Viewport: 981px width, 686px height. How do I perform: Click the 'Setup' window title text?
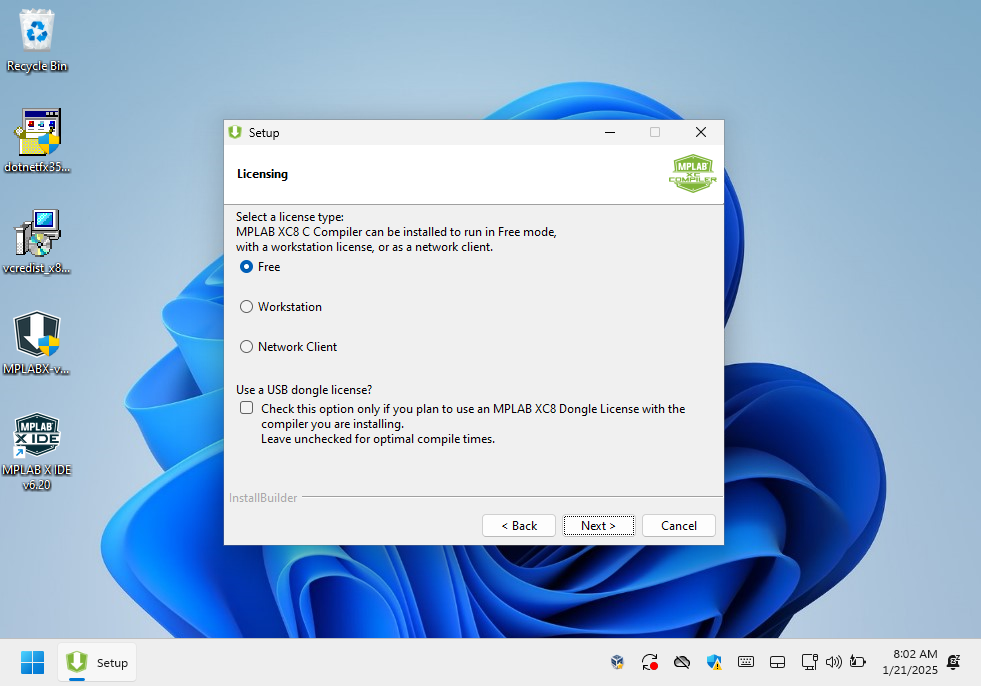pyautogui.click(x=264, y=133)
